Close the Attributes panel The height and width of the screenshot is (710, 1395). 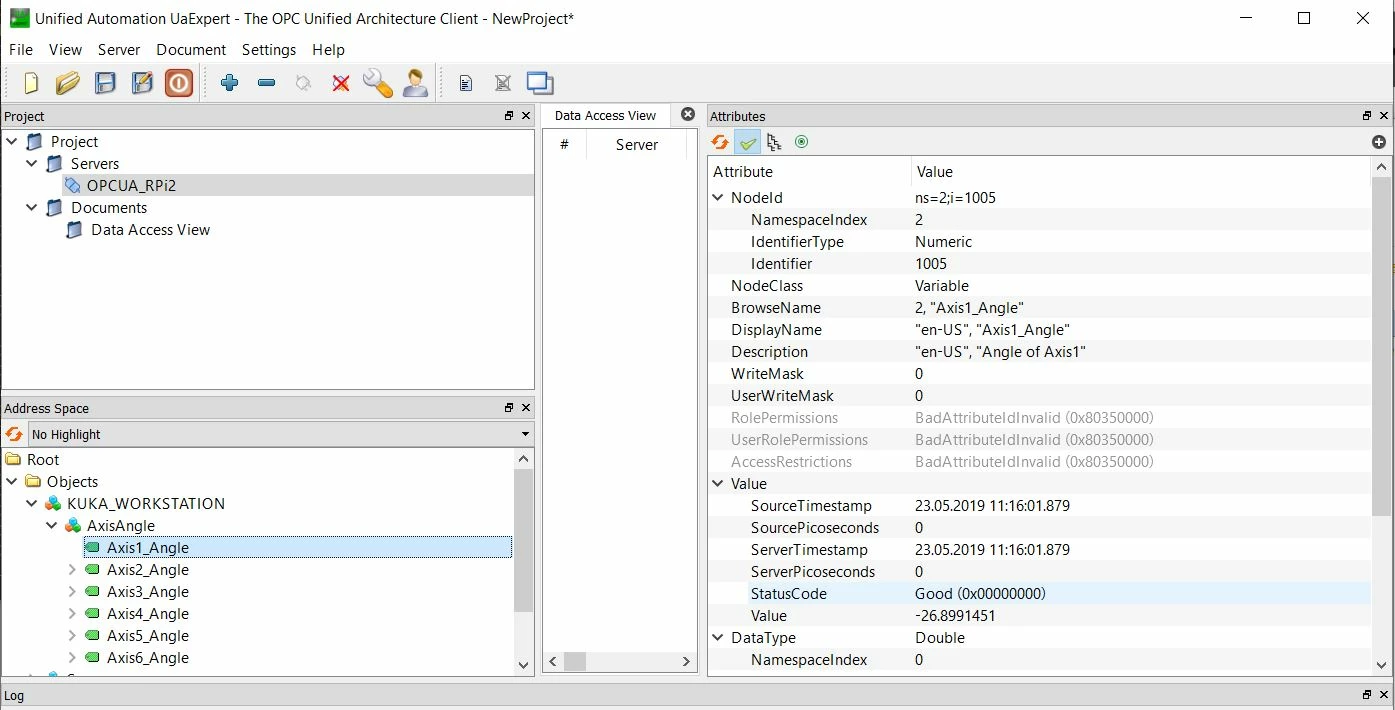pyautogui.click(x=1384, y=116)
